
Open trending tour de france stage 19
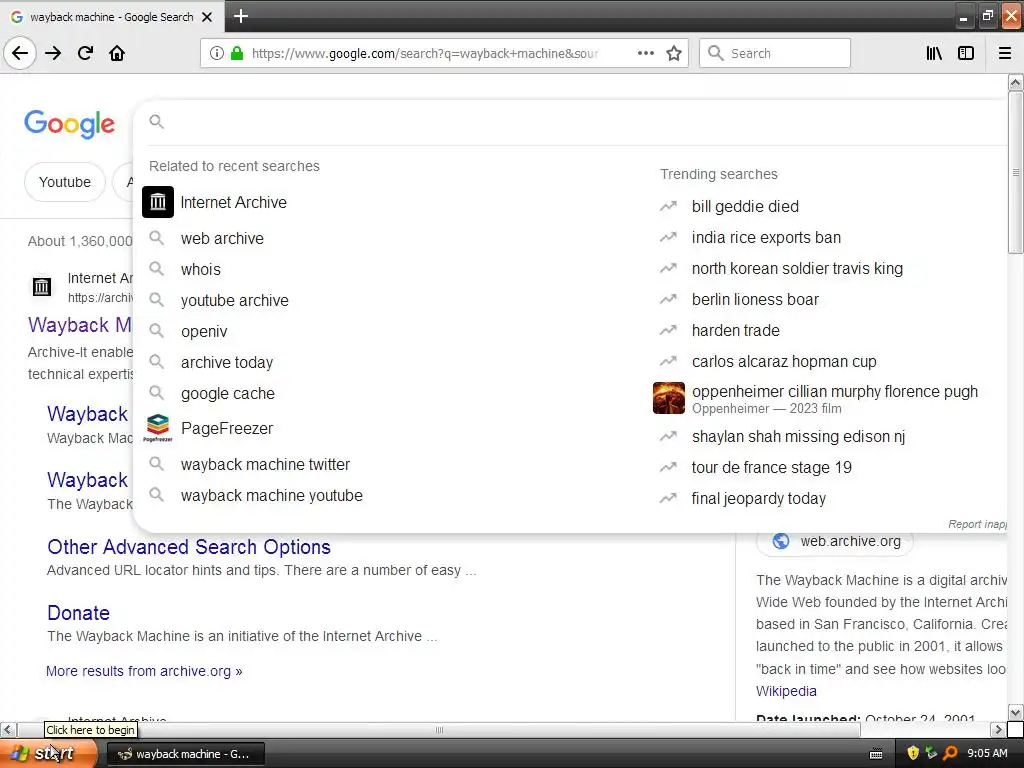[x=771, y=468]
